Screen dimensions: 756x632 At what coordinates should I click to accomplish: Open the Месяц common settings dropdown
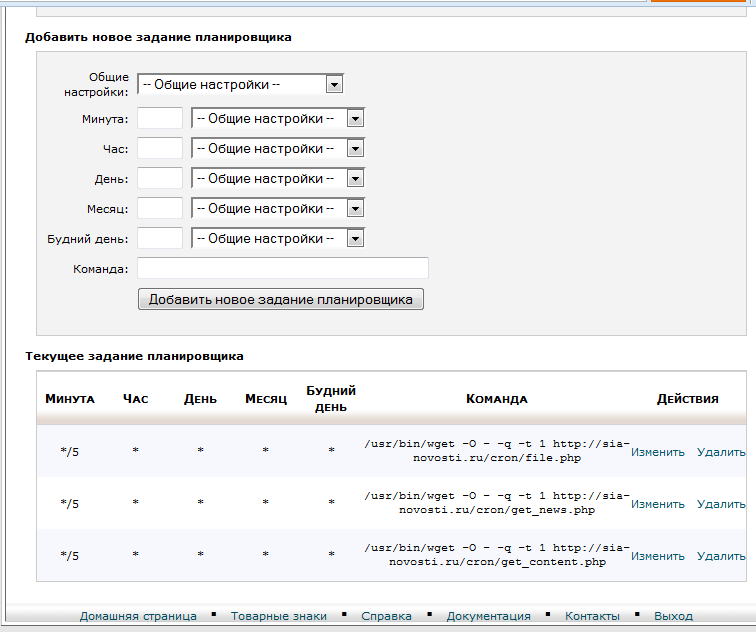(x=278, y=209)
